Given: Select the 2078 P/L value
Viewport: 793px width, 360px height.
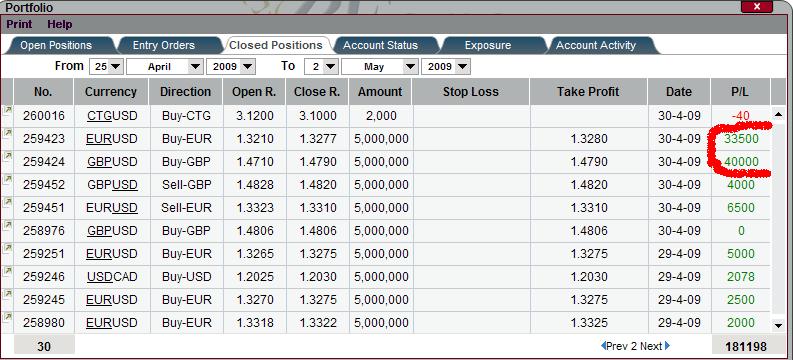Looking at the screenshot, I should tap(741, 277).
